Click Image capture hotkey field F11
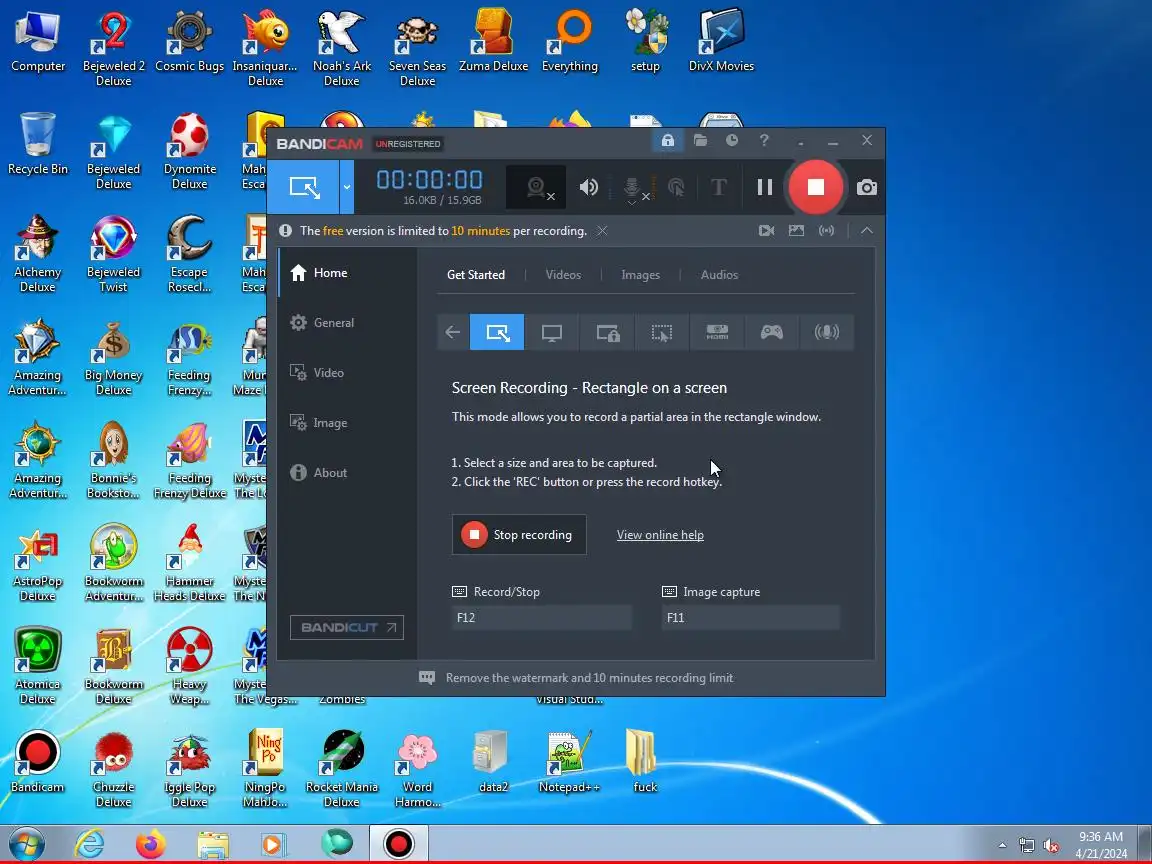1152x864 pixels. (750, 618)
